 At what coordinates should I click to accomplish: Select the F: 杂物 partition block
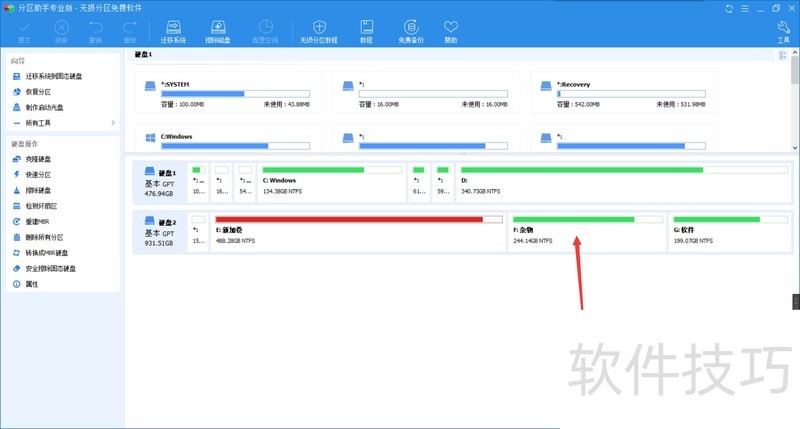[586, 230]
